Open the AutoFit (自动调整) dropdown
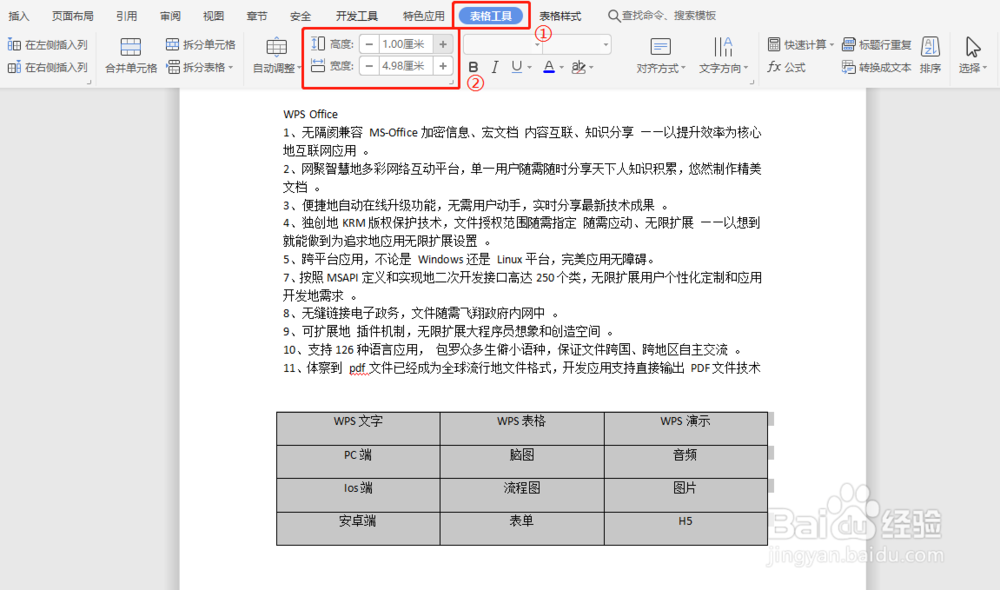This screenshot has width=1000, height=590. pyautogui.click(x=277, y=57)
